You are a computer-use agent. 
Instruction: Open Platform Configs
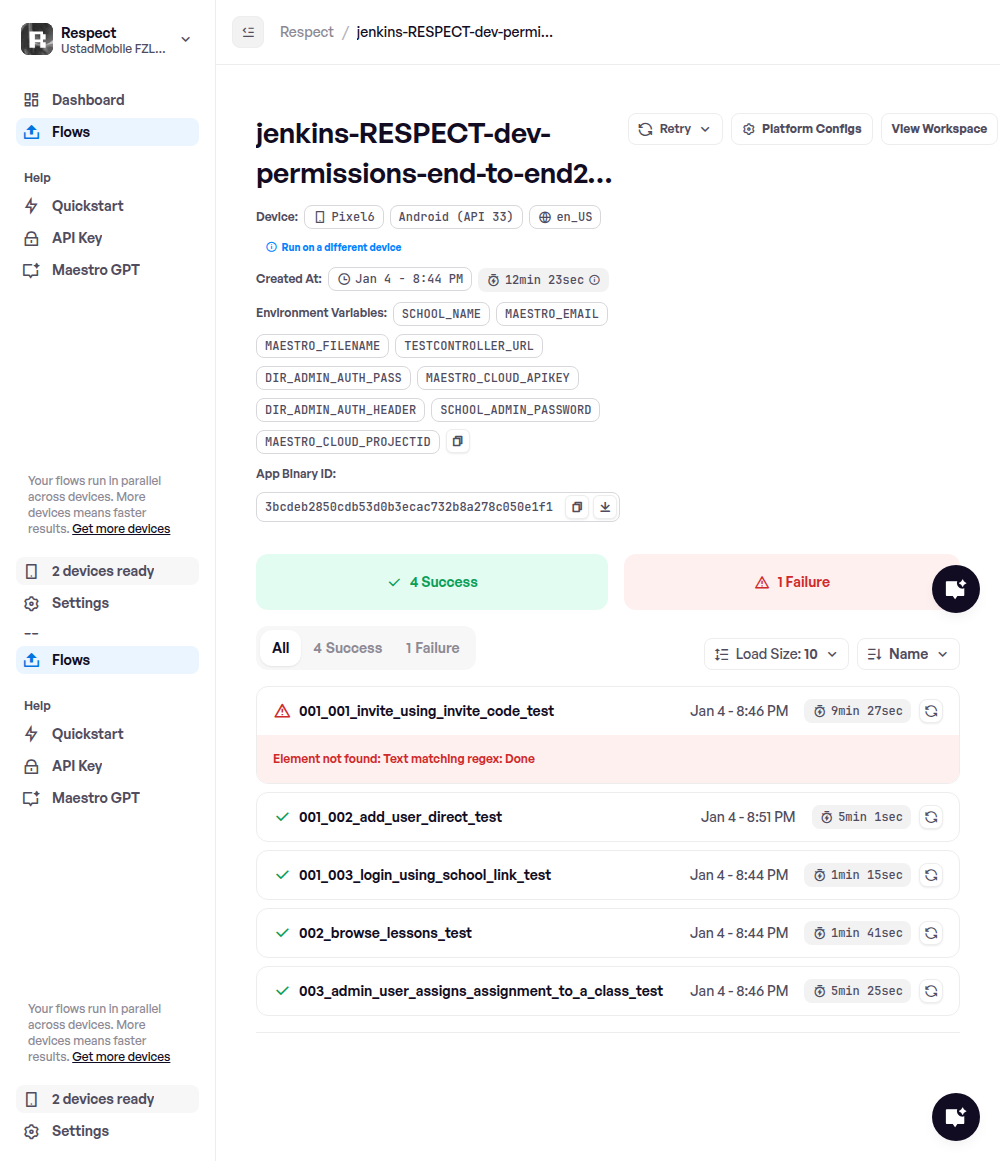[801, 129]
